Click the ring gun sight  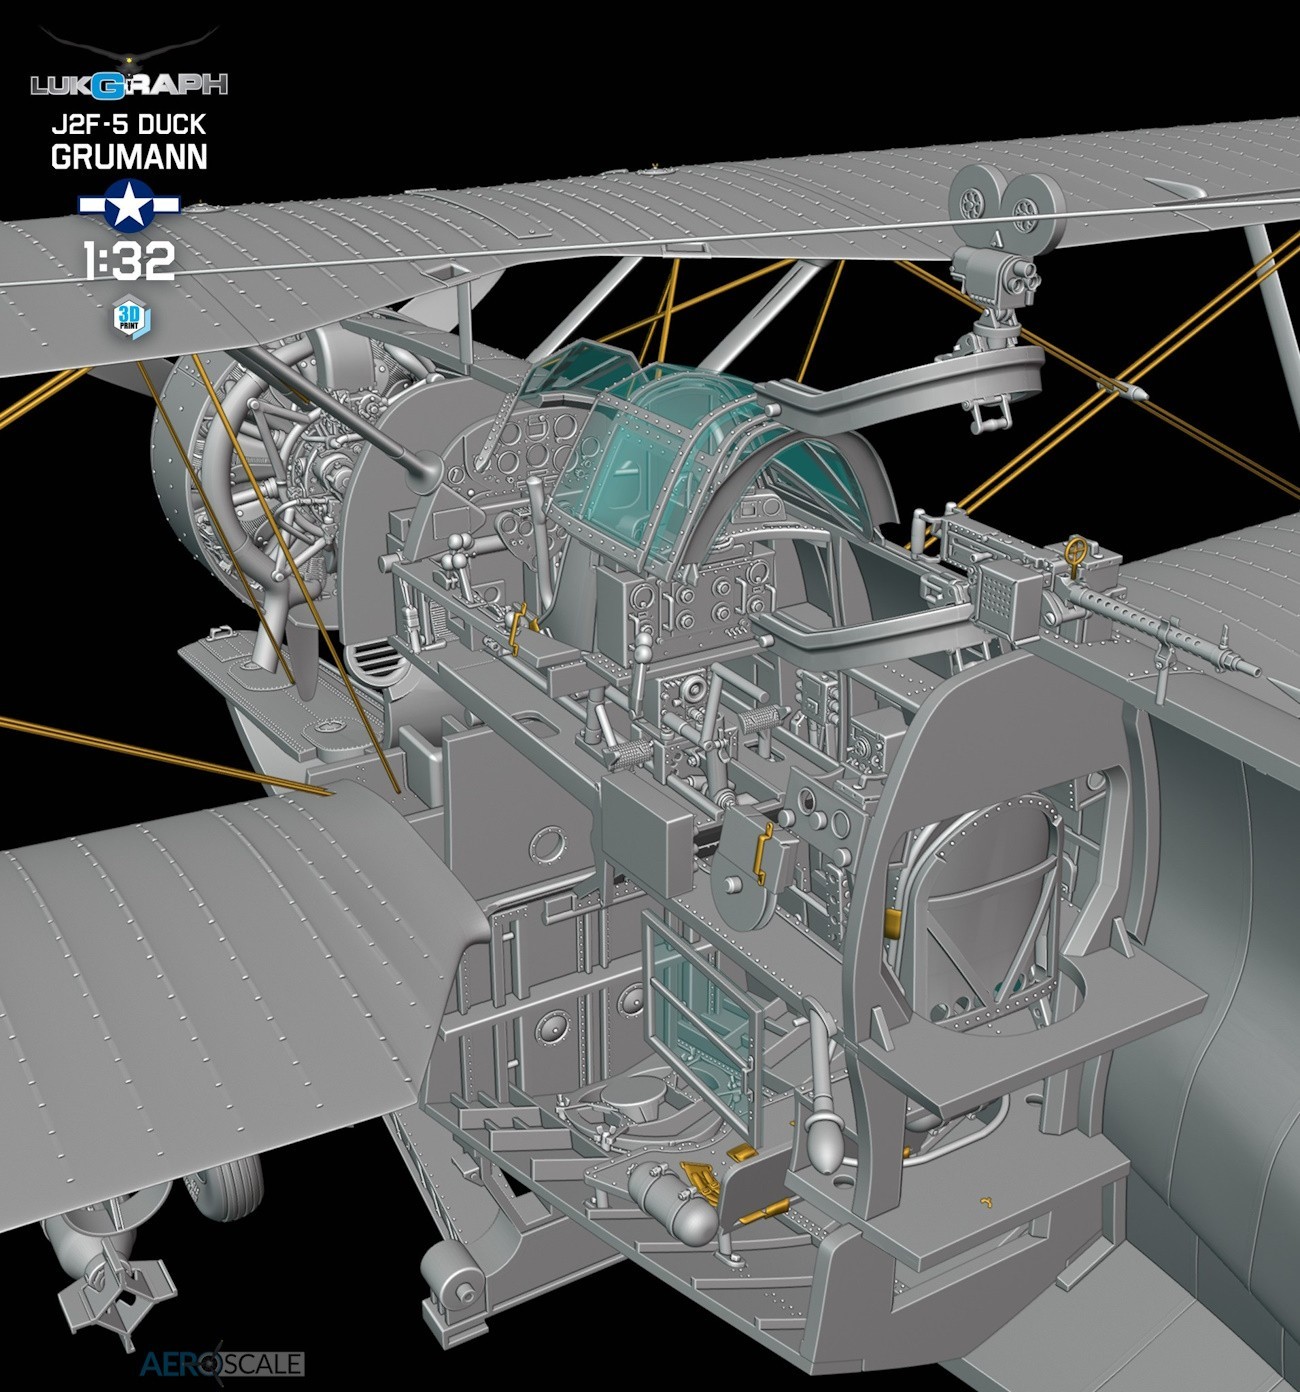click(x=1075, y=551)
